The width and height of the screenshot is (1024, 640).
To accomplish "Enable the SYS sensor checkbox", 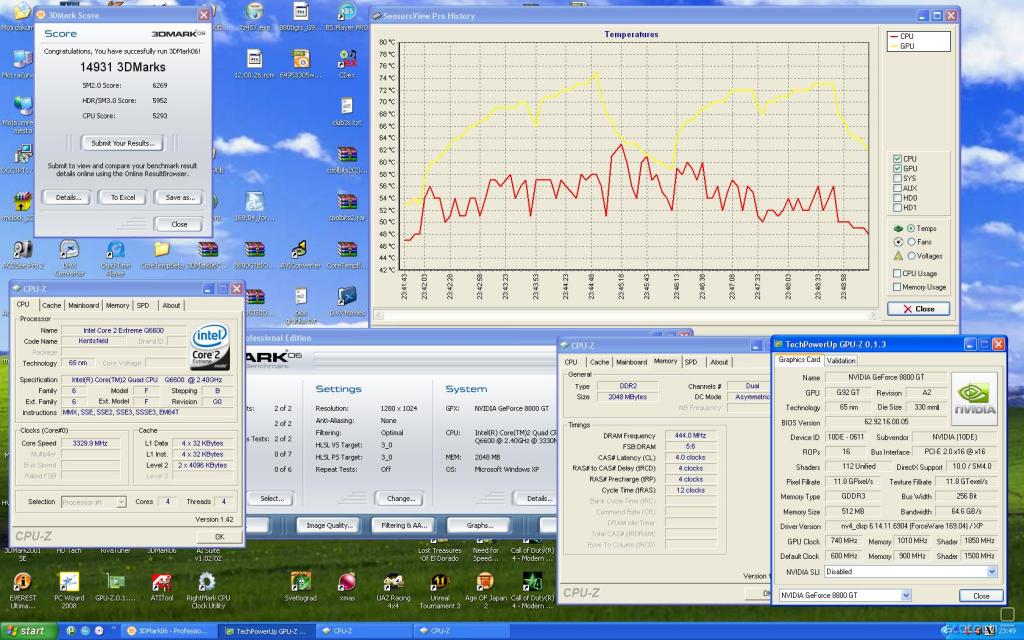I will pos(897,178).
